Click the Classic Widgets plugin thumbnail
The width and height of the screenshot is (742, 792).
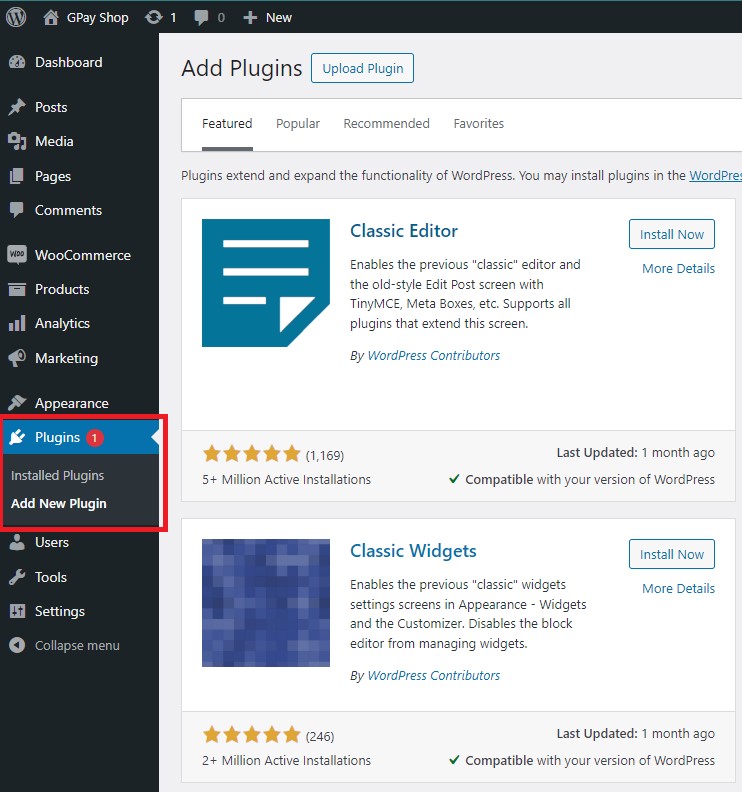coord(266,603)
